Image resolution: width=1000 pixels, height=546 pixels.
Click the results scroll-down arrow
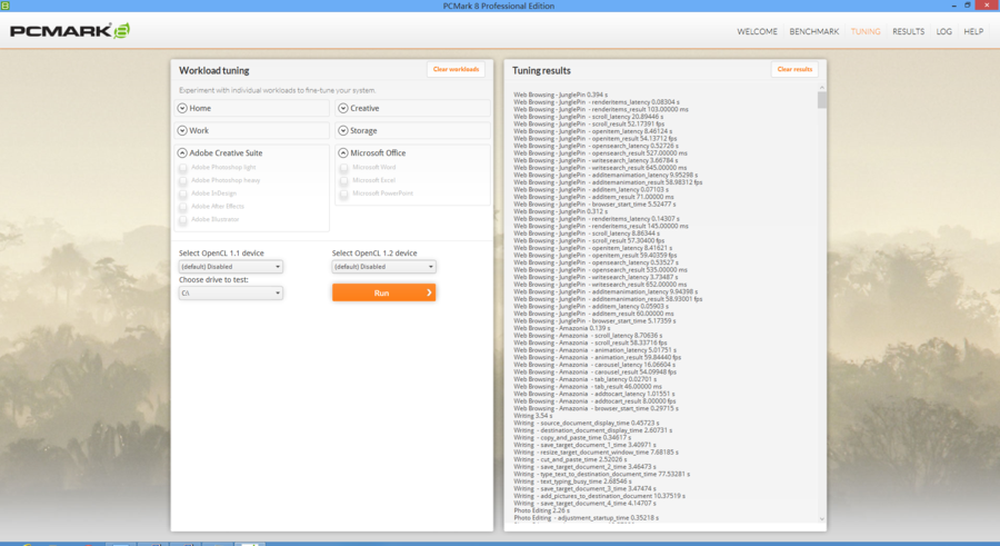click(821, 519)
